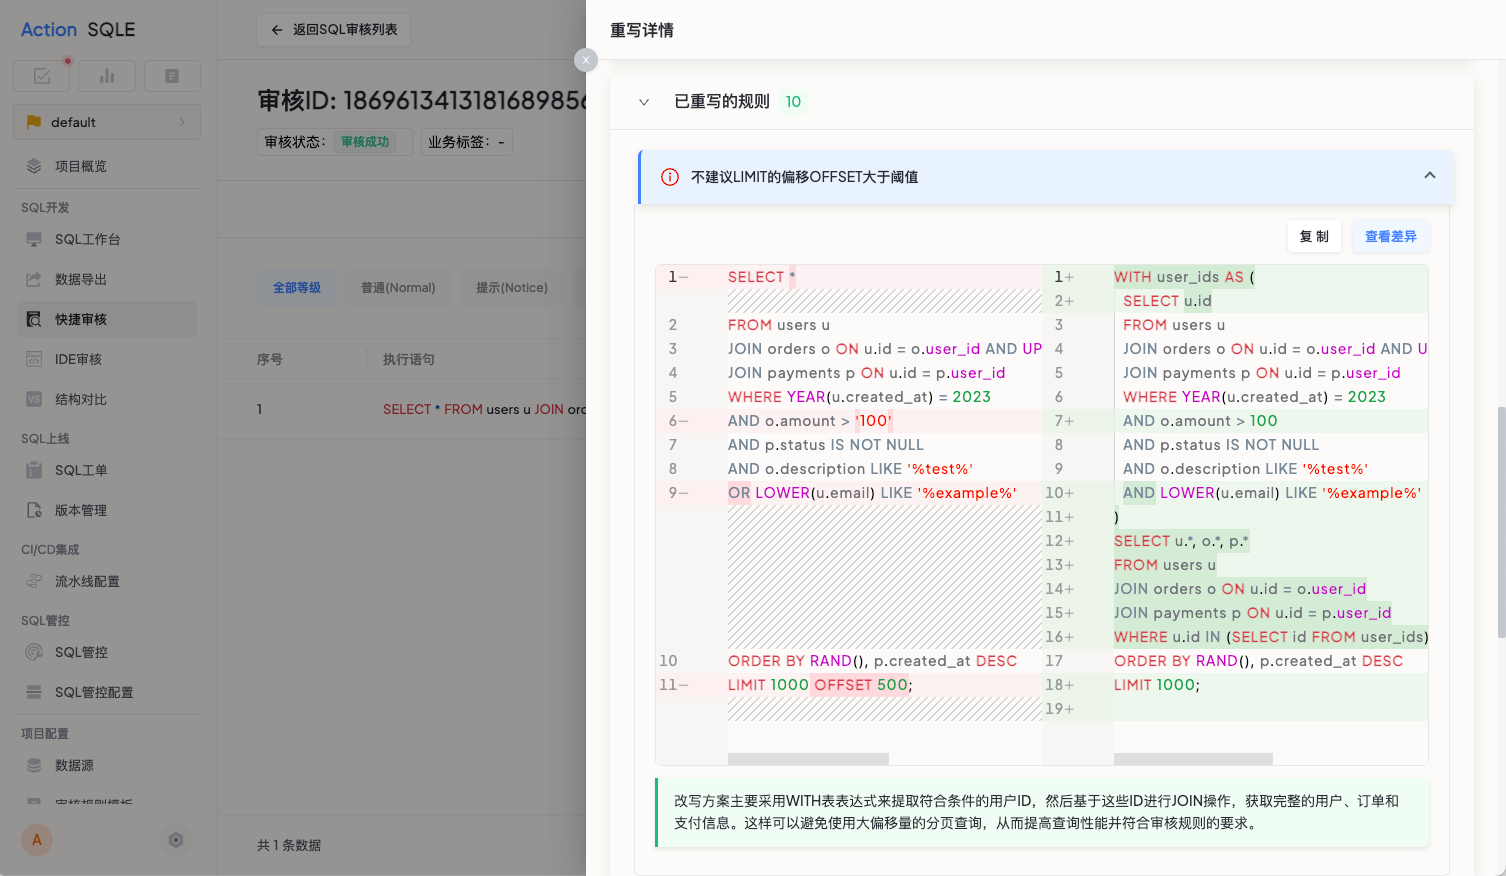Click the 项目概览 layers icon

[x=34, y=166]
